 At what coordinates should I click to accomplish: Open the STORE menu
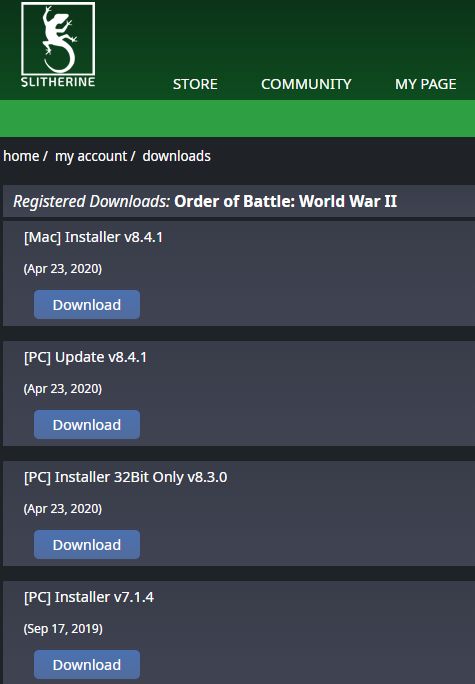click(x=195, y=84)
